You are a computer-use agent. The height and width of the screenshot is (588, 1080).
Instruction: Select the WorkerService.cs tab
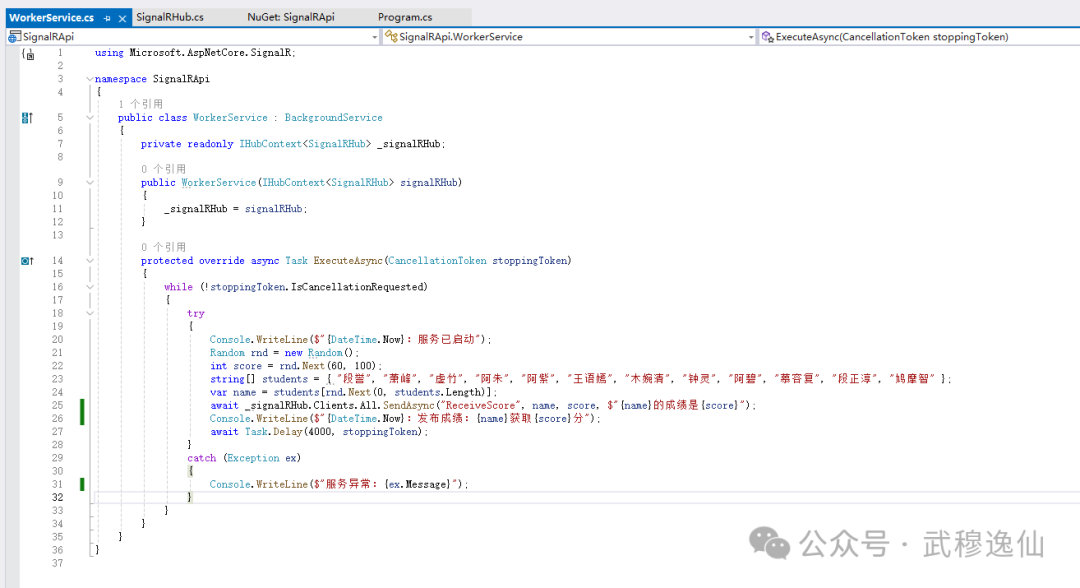[x=52, y=18]
